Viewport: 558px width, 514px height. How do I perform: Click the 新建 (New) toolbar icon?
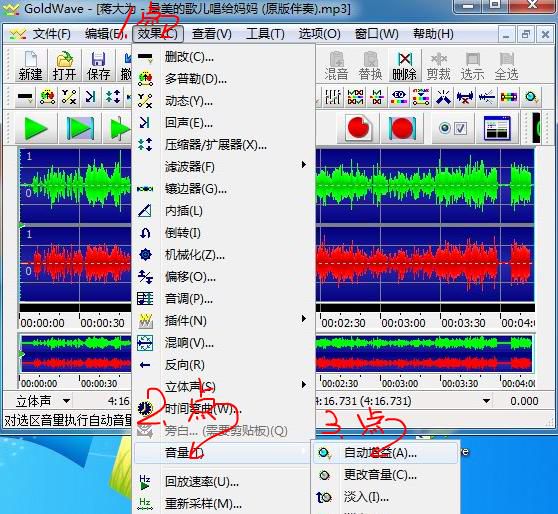[x=31, y=65]
